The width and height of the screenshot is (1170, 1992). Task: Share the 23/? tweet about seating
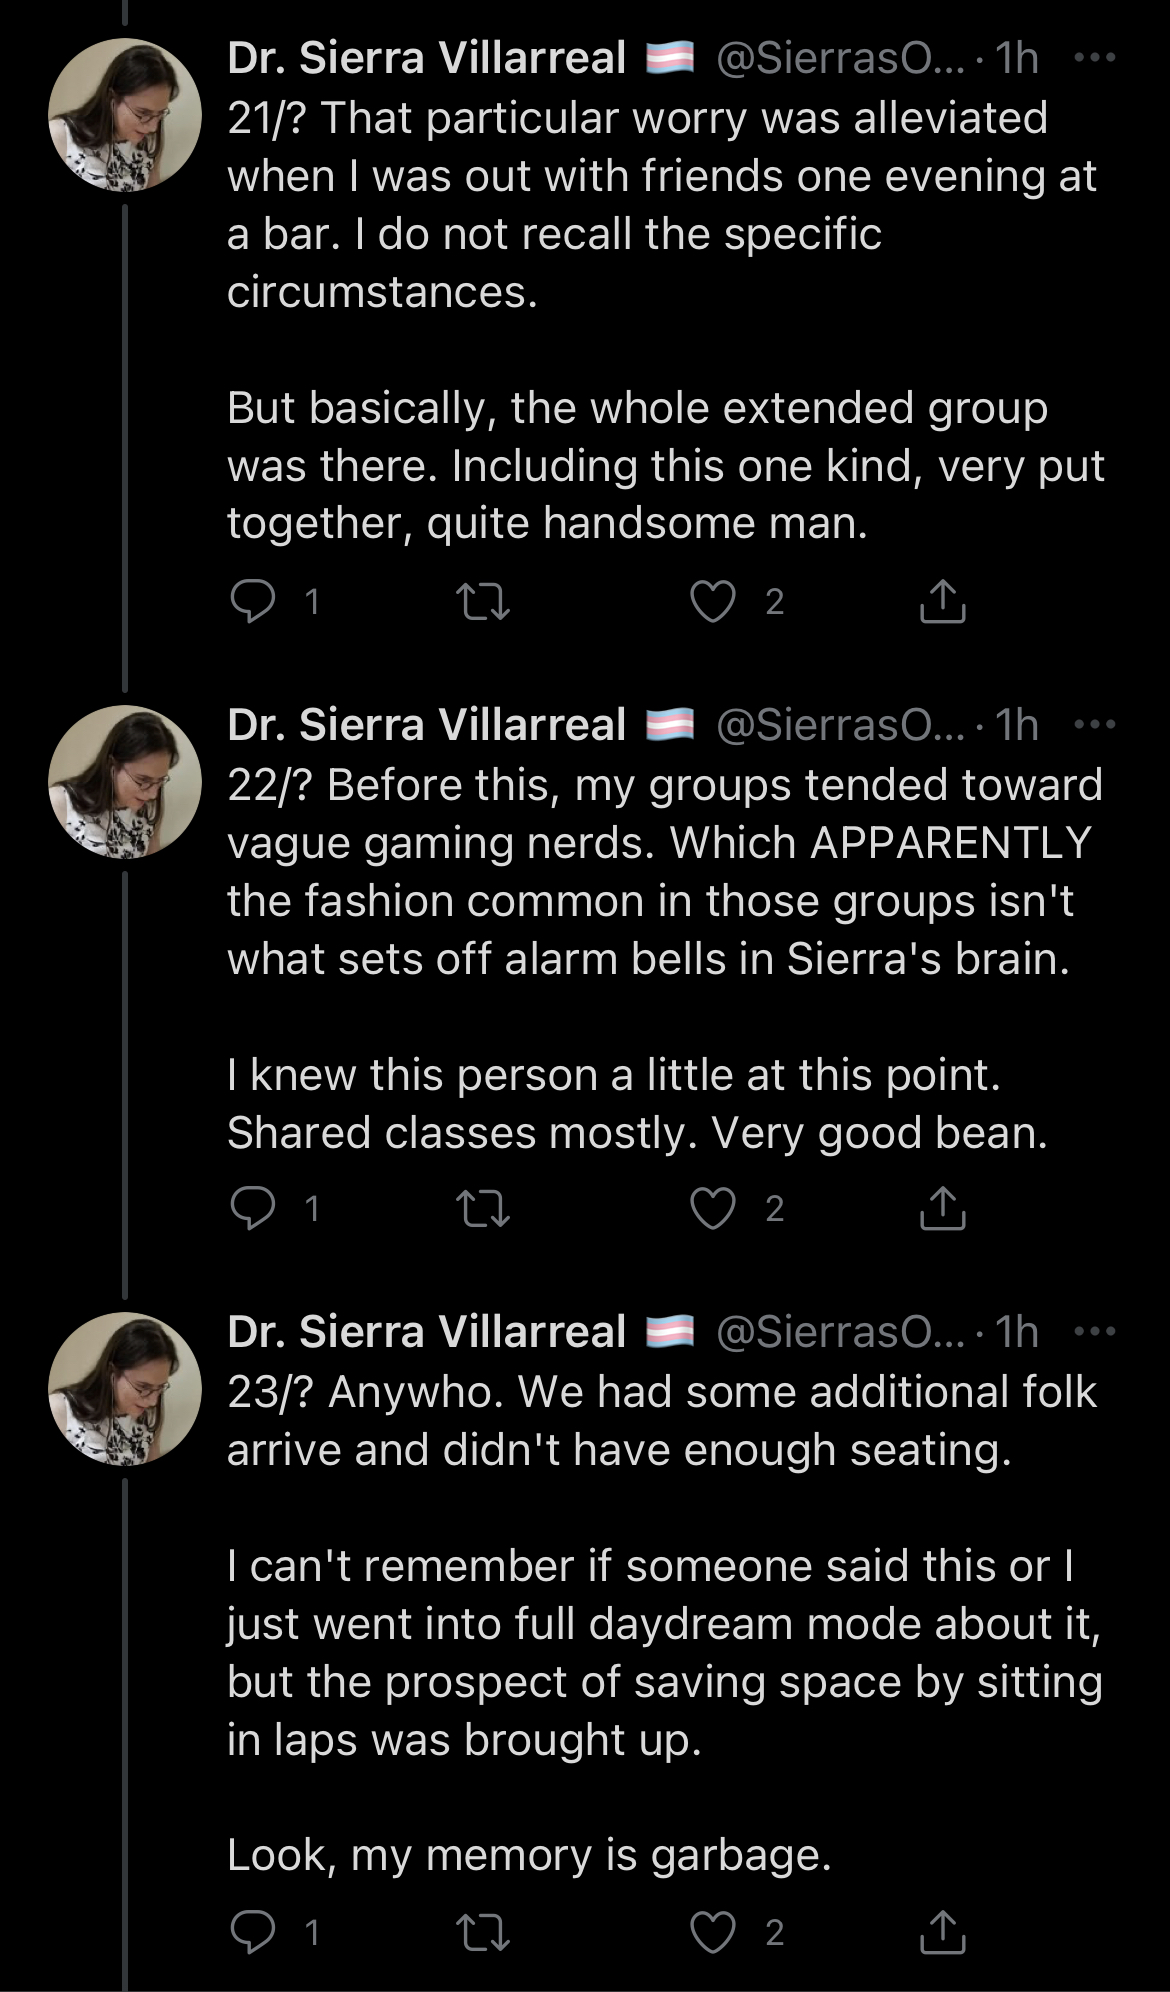(942, 1933)
